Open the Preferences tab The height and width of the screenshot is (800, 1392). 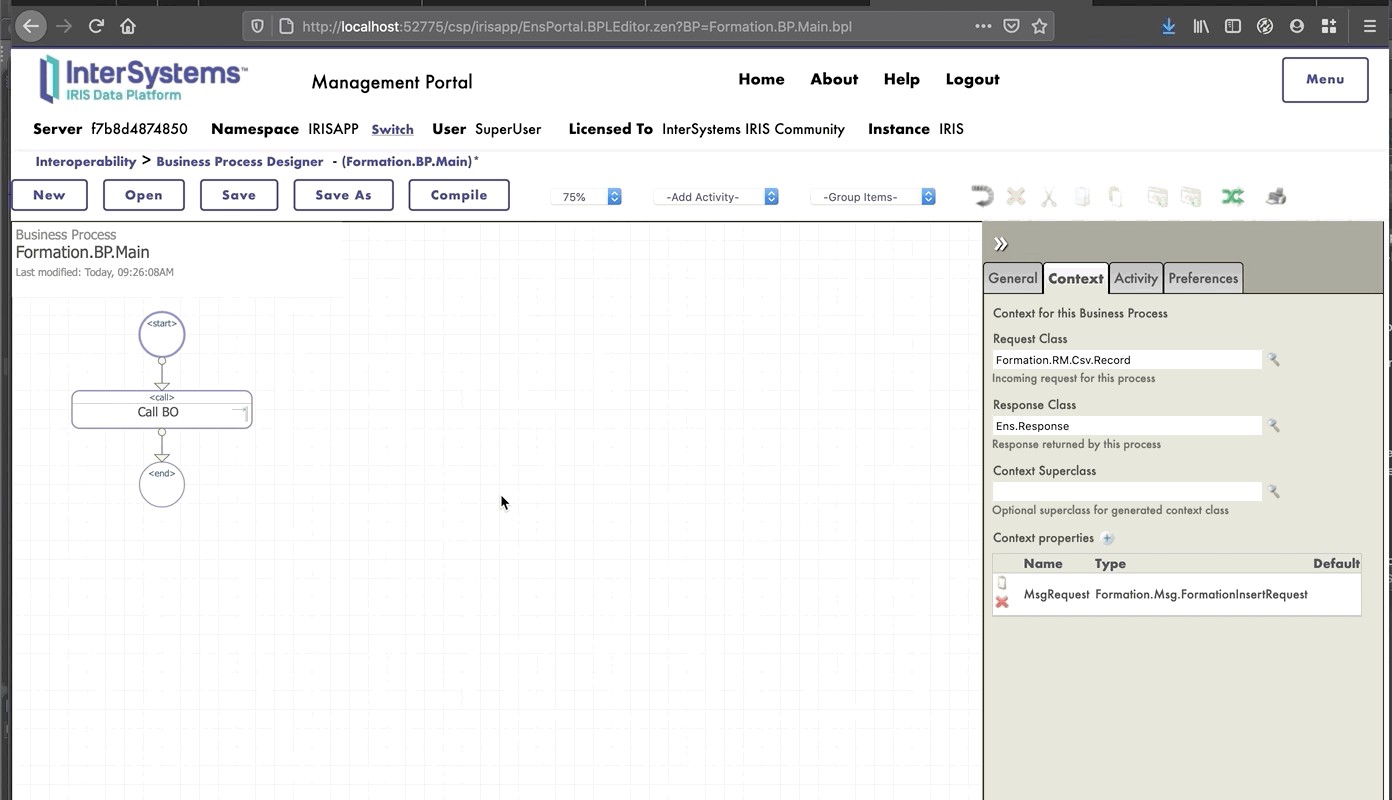click(1203, 279)
